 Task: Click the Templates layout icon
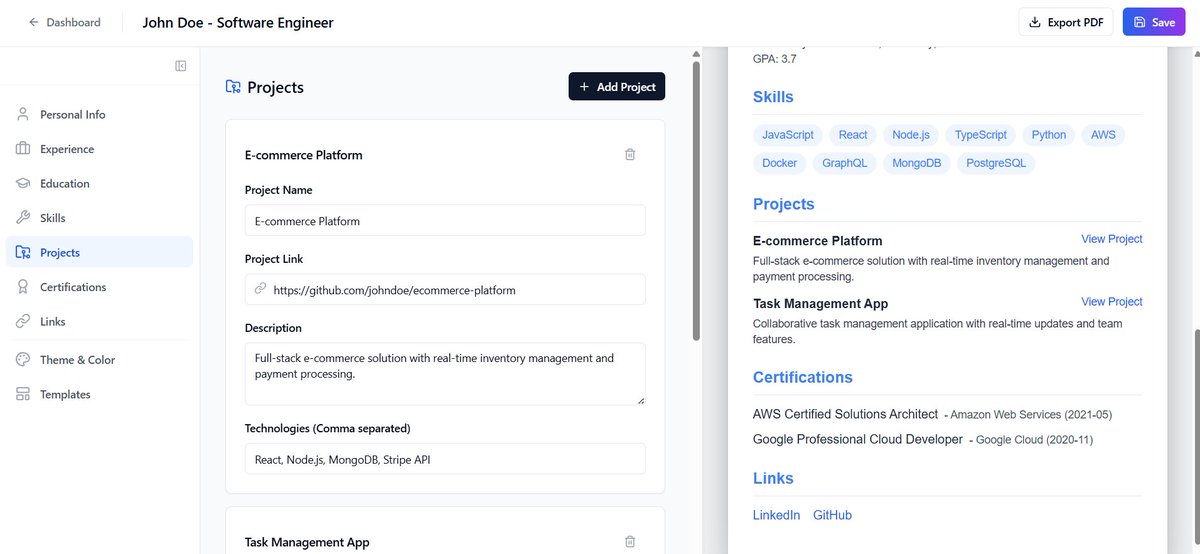[22, 394]
